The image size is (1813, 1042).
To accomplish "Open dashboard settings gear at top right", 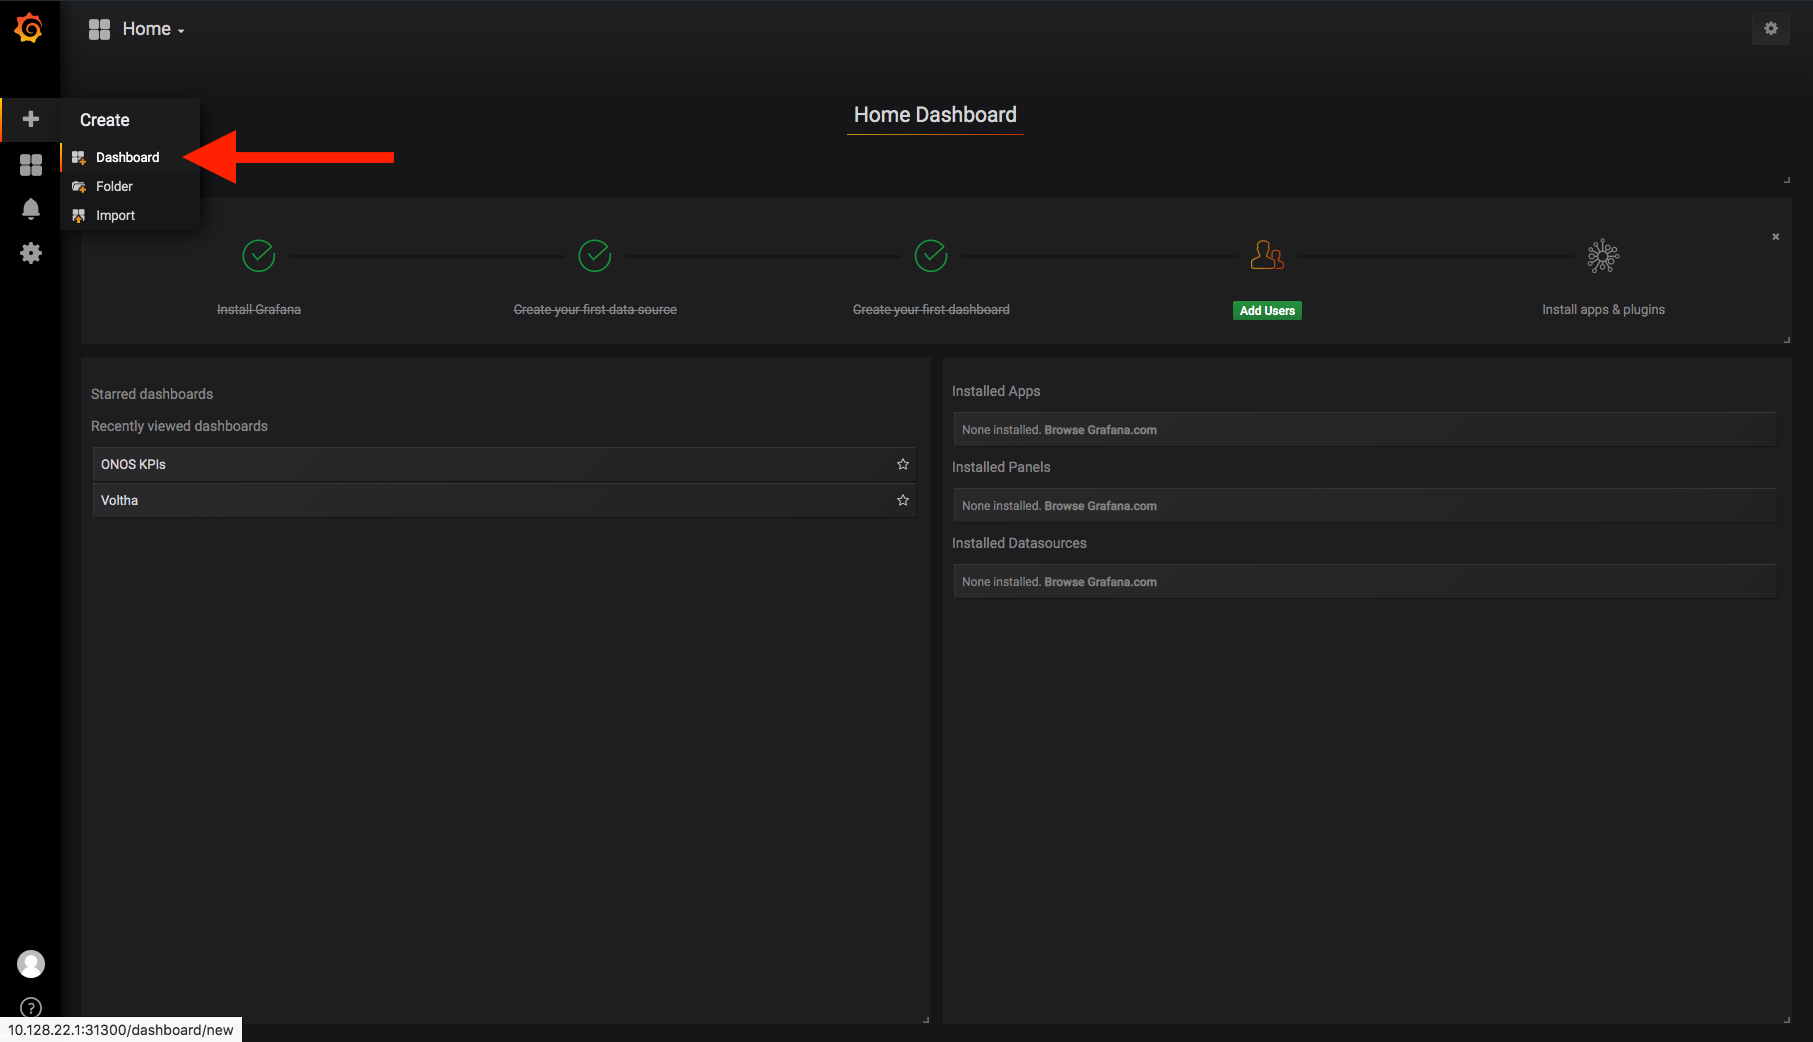I will point(1771,28).
